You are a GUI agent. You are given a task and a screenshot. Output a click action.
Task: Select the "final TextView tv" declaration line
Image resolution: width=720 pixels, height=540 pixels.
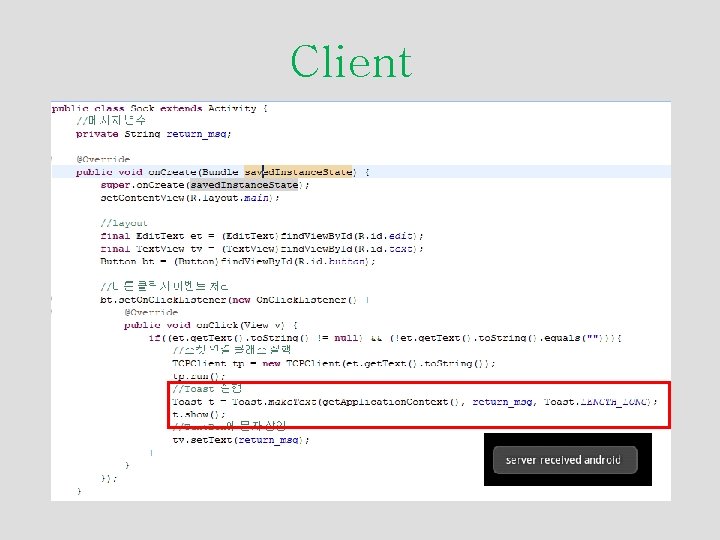coord(262,249)
